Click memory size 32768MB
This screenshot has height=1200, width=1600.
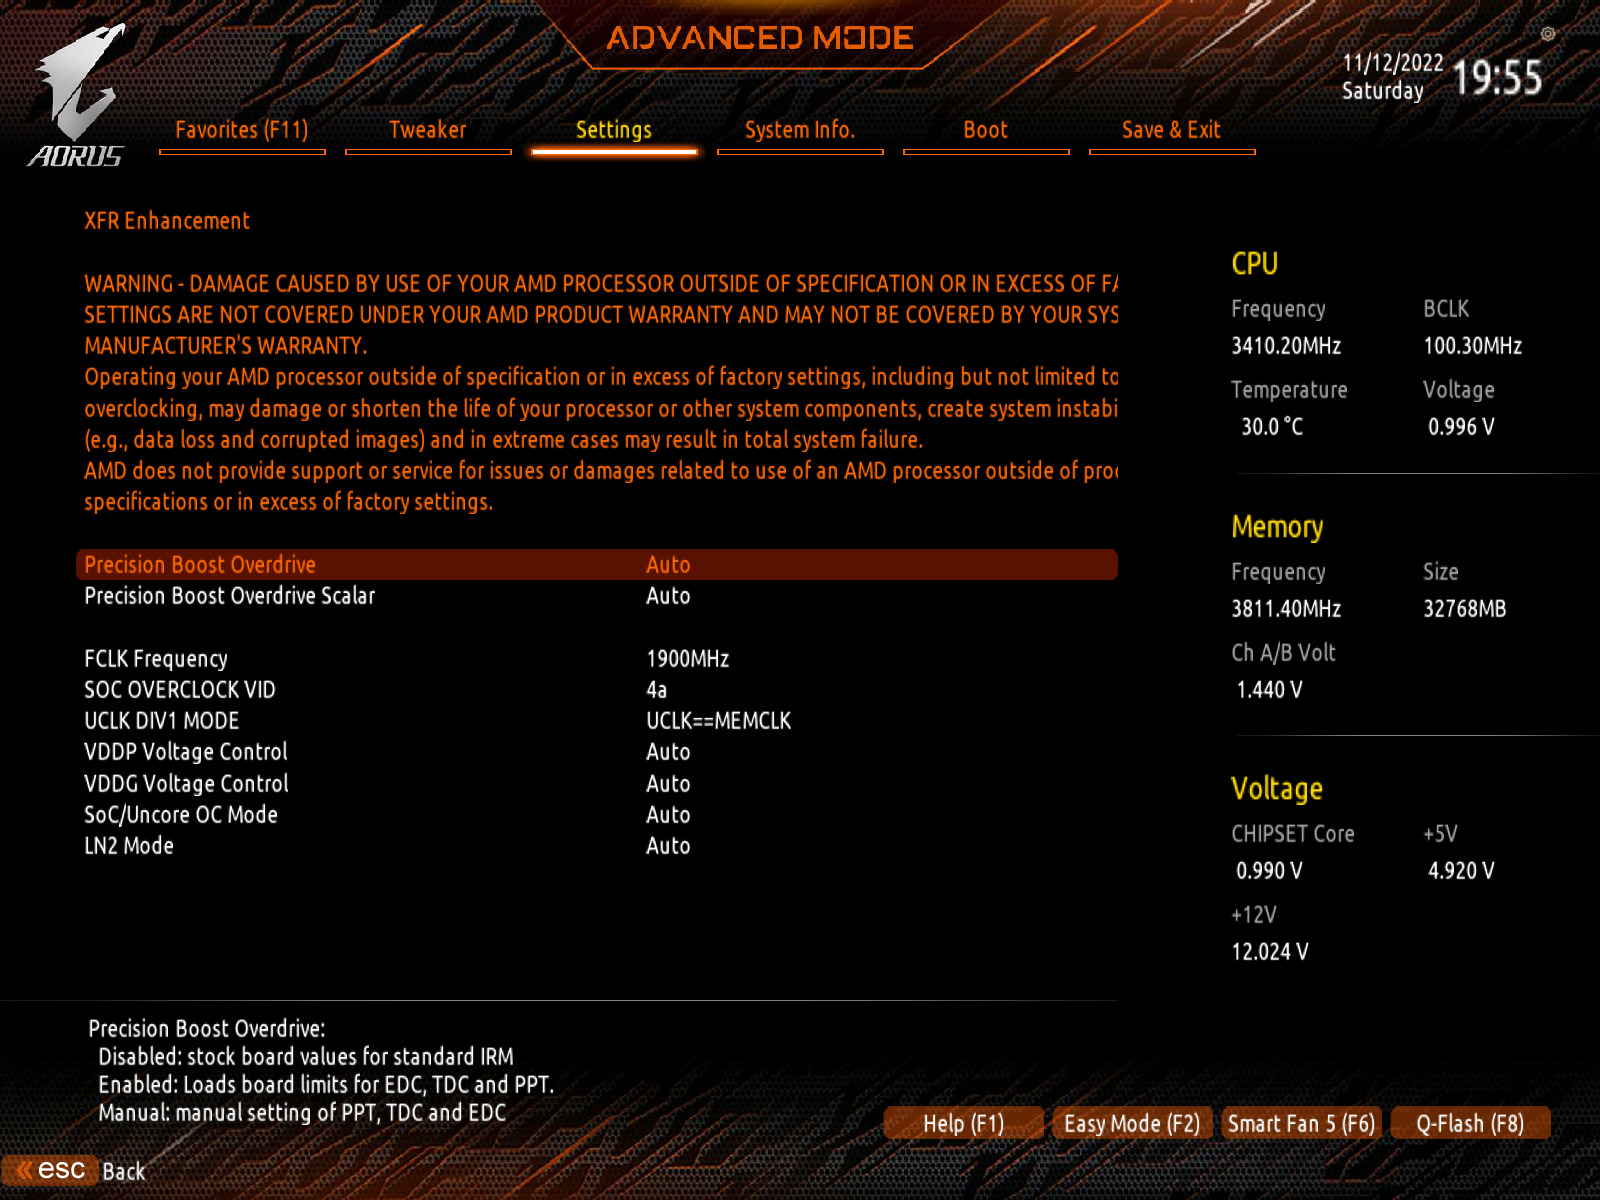click(1465, 609)
